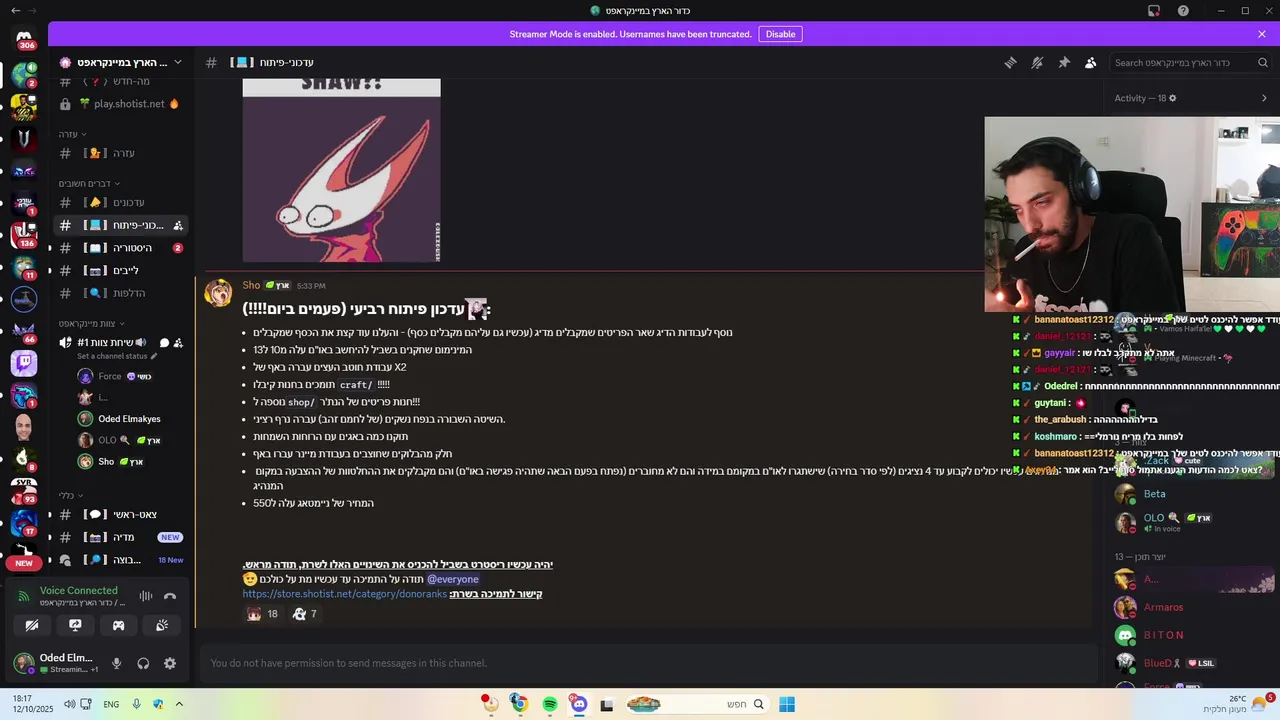The width and height of the screenshot is (1280, 720).
Task: Click invite icon on selected עדכוני-פיתוח channel
Action: point(178,225)
